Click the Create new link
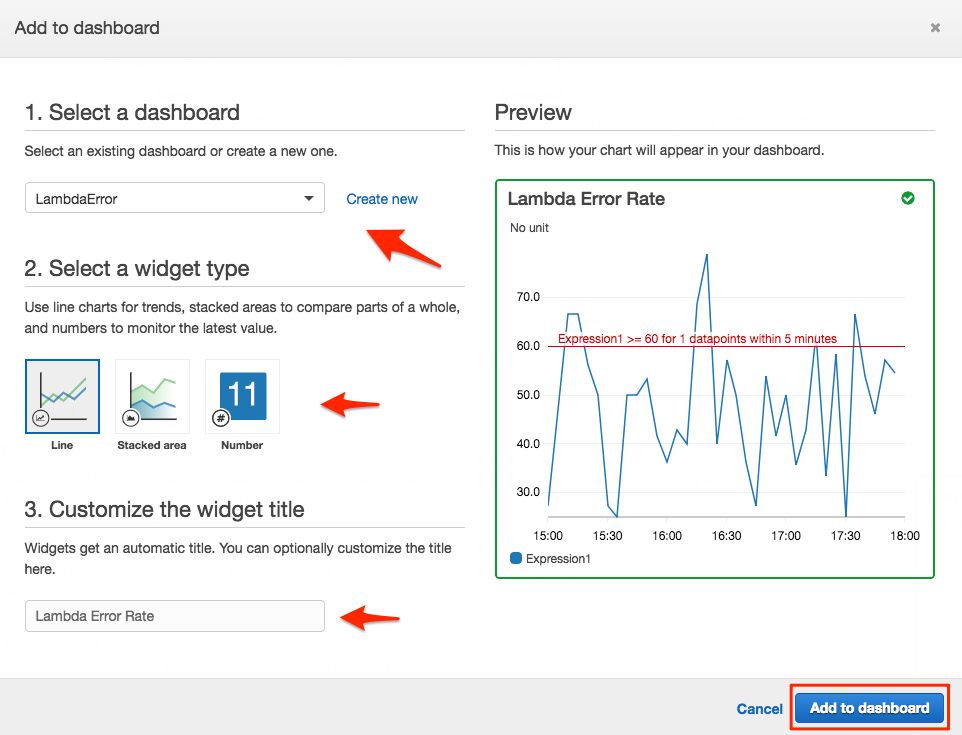The image size is (962, 735). 382,199
